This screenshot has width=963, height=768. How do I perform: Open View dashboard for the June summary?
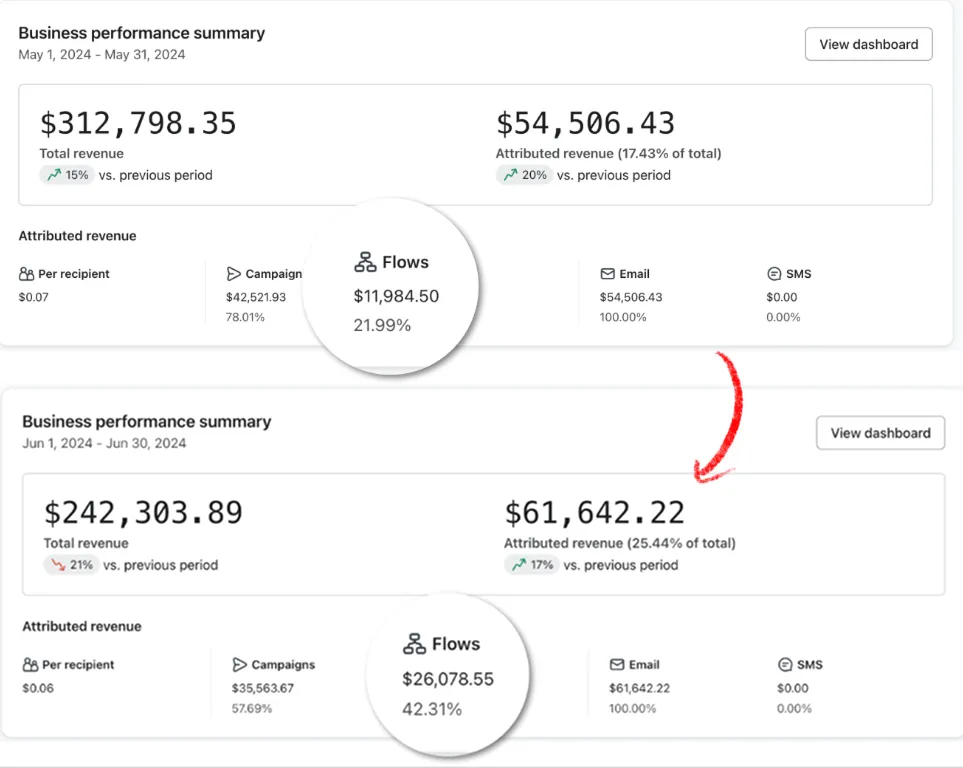880,433
